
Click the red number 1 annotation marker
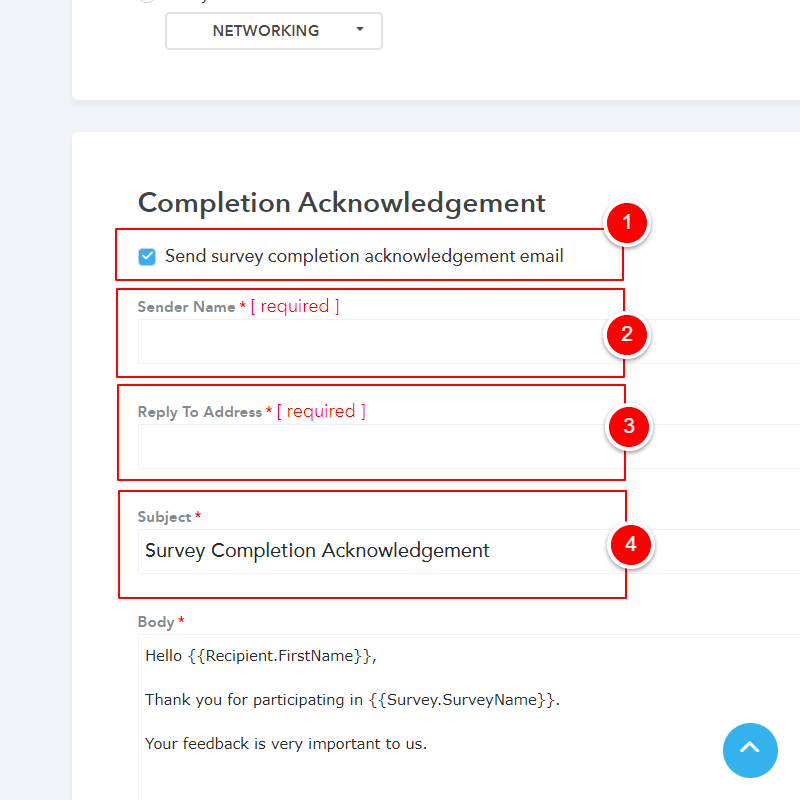click(627, 223)
